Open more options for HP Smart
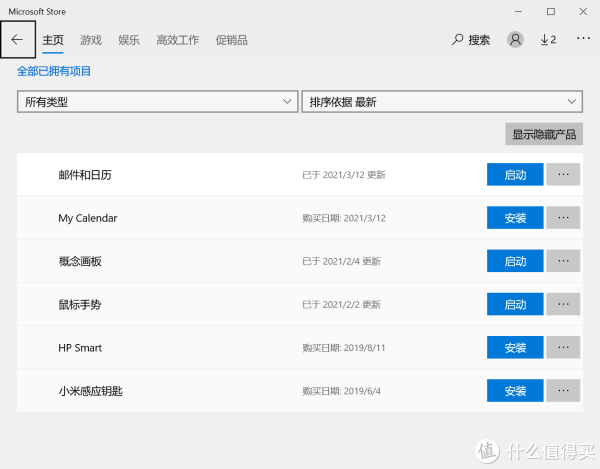The image size is (600, 469). click(x=563, y=347)
